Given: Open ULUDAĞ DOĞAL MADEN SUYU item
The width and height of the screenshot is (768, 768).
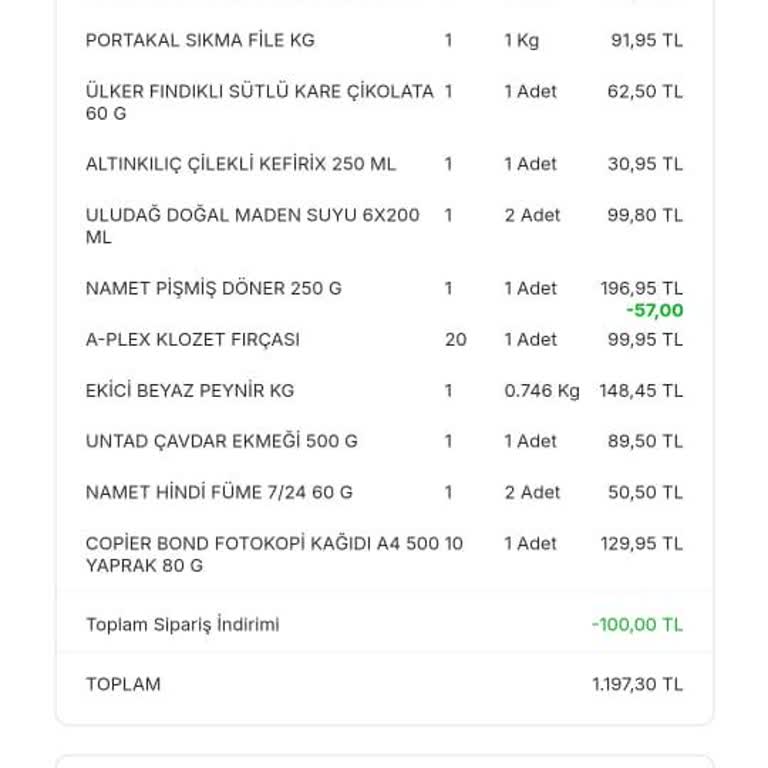Looking at the screenshot, I should pyautogui.click(x=252, y=226).
